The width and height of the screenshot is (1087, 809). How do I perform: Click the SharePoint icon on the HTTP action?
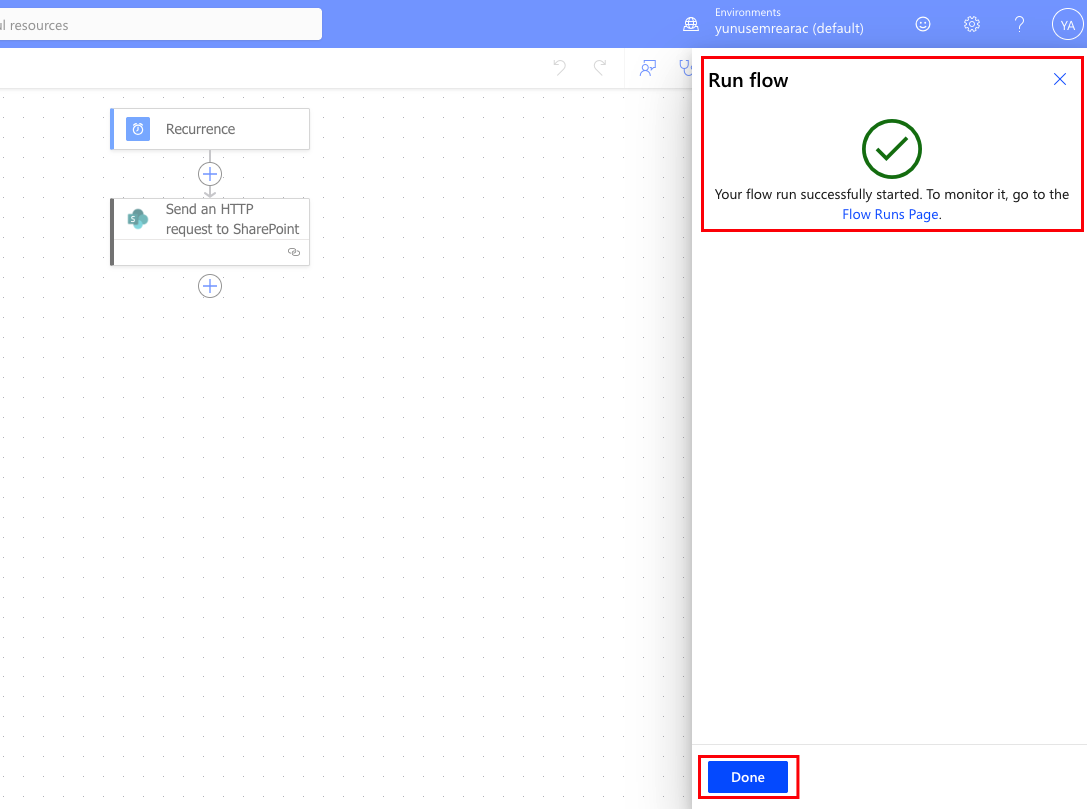(138, 219)
